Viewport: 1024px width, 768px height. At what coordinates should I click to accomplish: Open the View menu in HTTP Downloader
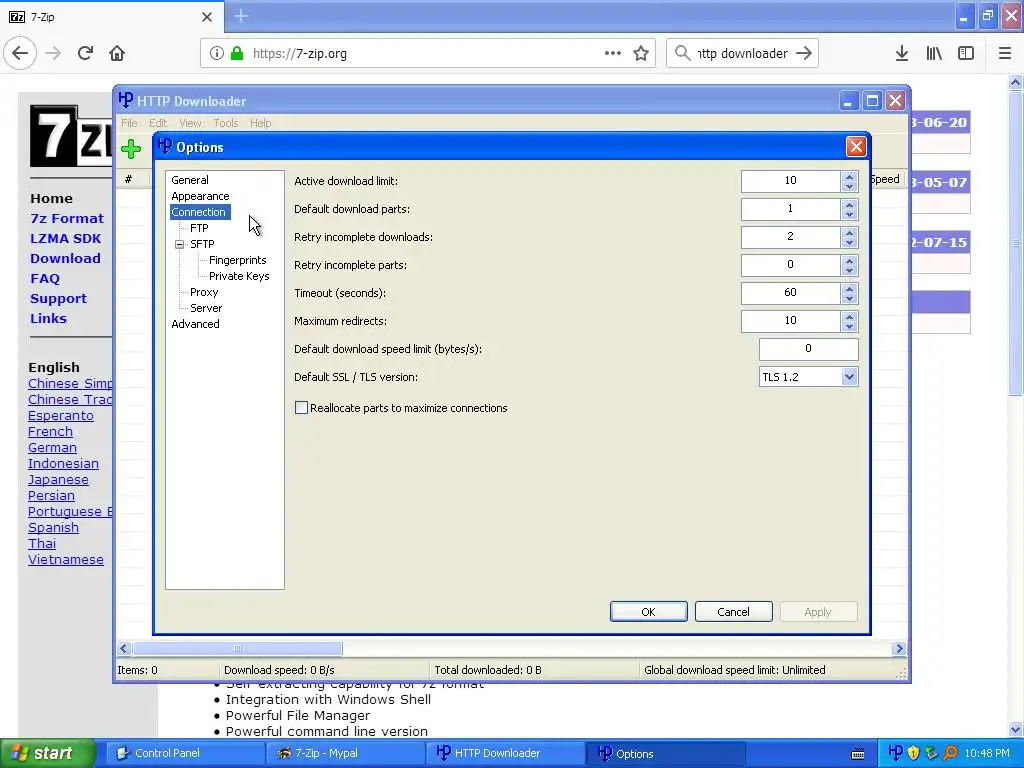pyautogui.click(x=190, y=123)
